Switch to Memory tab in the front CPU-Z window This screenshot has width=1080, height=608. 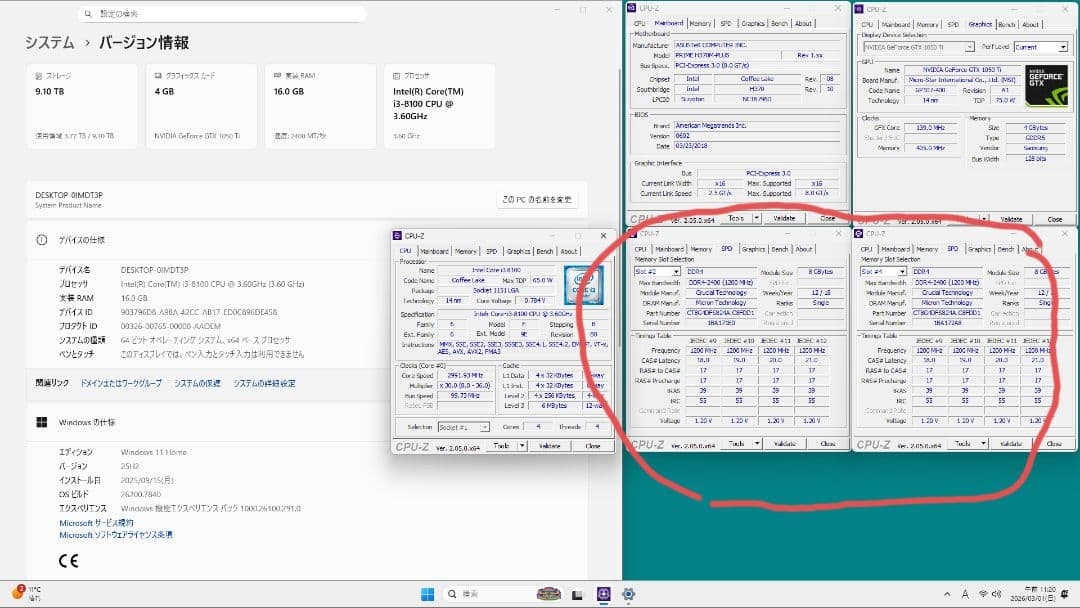click(x=466, y=251)
